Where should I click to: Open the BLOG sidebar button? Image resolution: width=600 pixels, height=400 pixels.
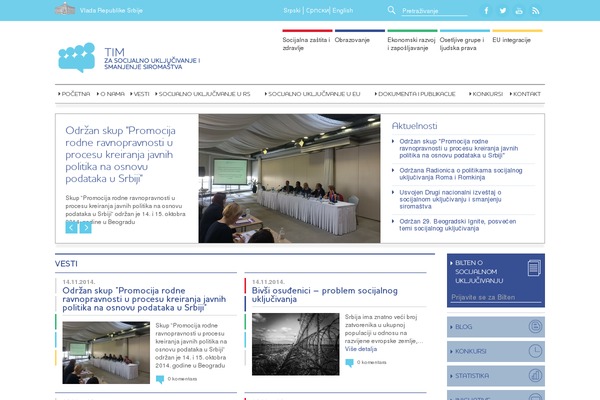click(496, 327)
